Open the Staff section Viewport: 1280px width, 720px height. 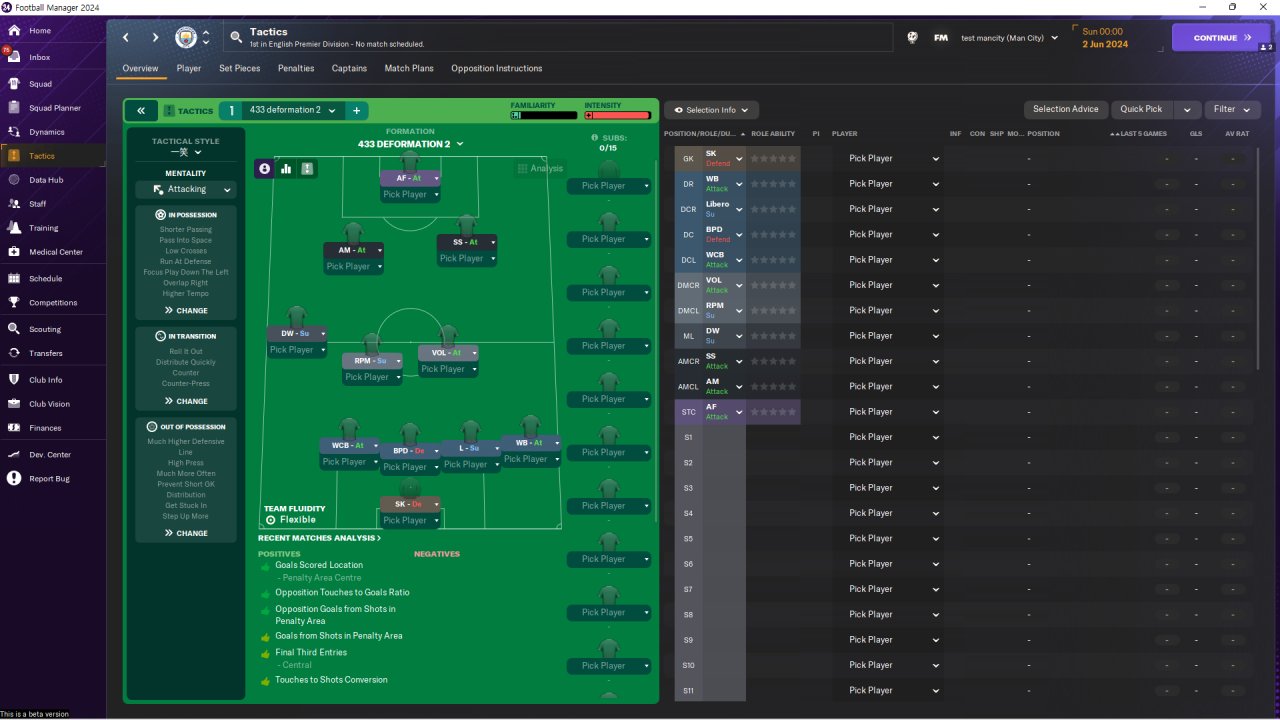click(x=38, y=204)
